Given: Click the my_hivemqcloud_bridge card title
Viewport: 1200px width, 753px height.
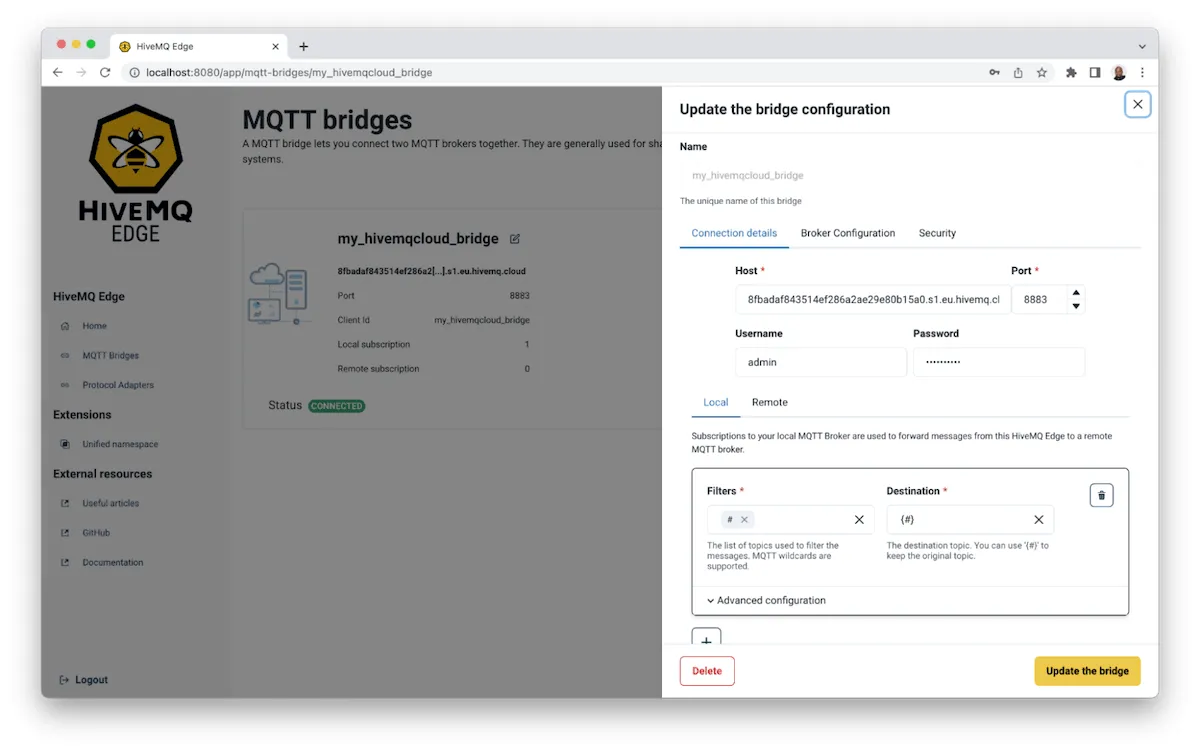Looking at the screenshot, I should tap(418, 239).
